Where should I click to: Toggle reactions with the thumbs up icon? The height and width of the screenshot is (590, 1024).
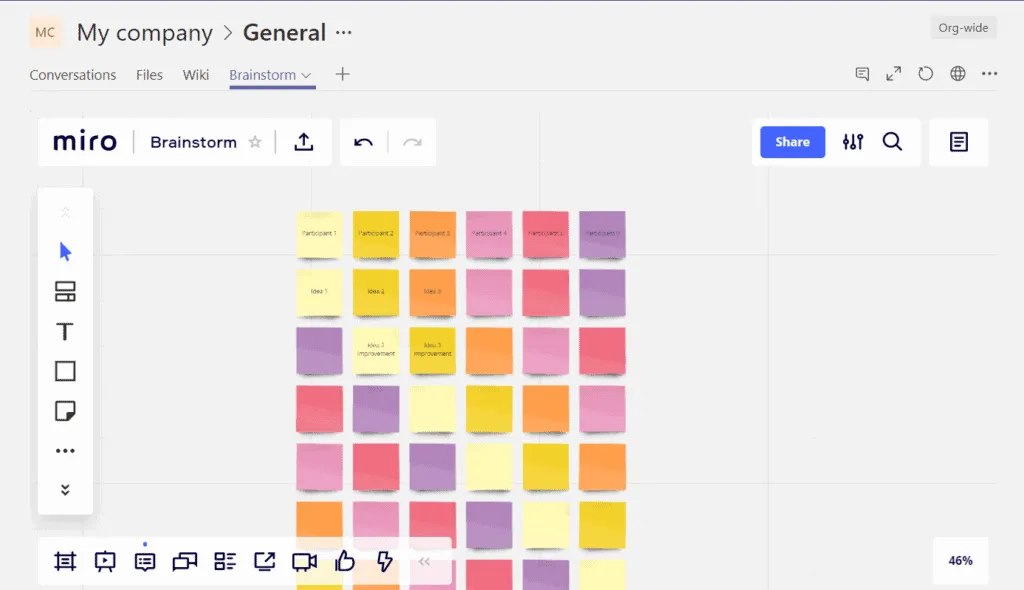click(344, 561)
